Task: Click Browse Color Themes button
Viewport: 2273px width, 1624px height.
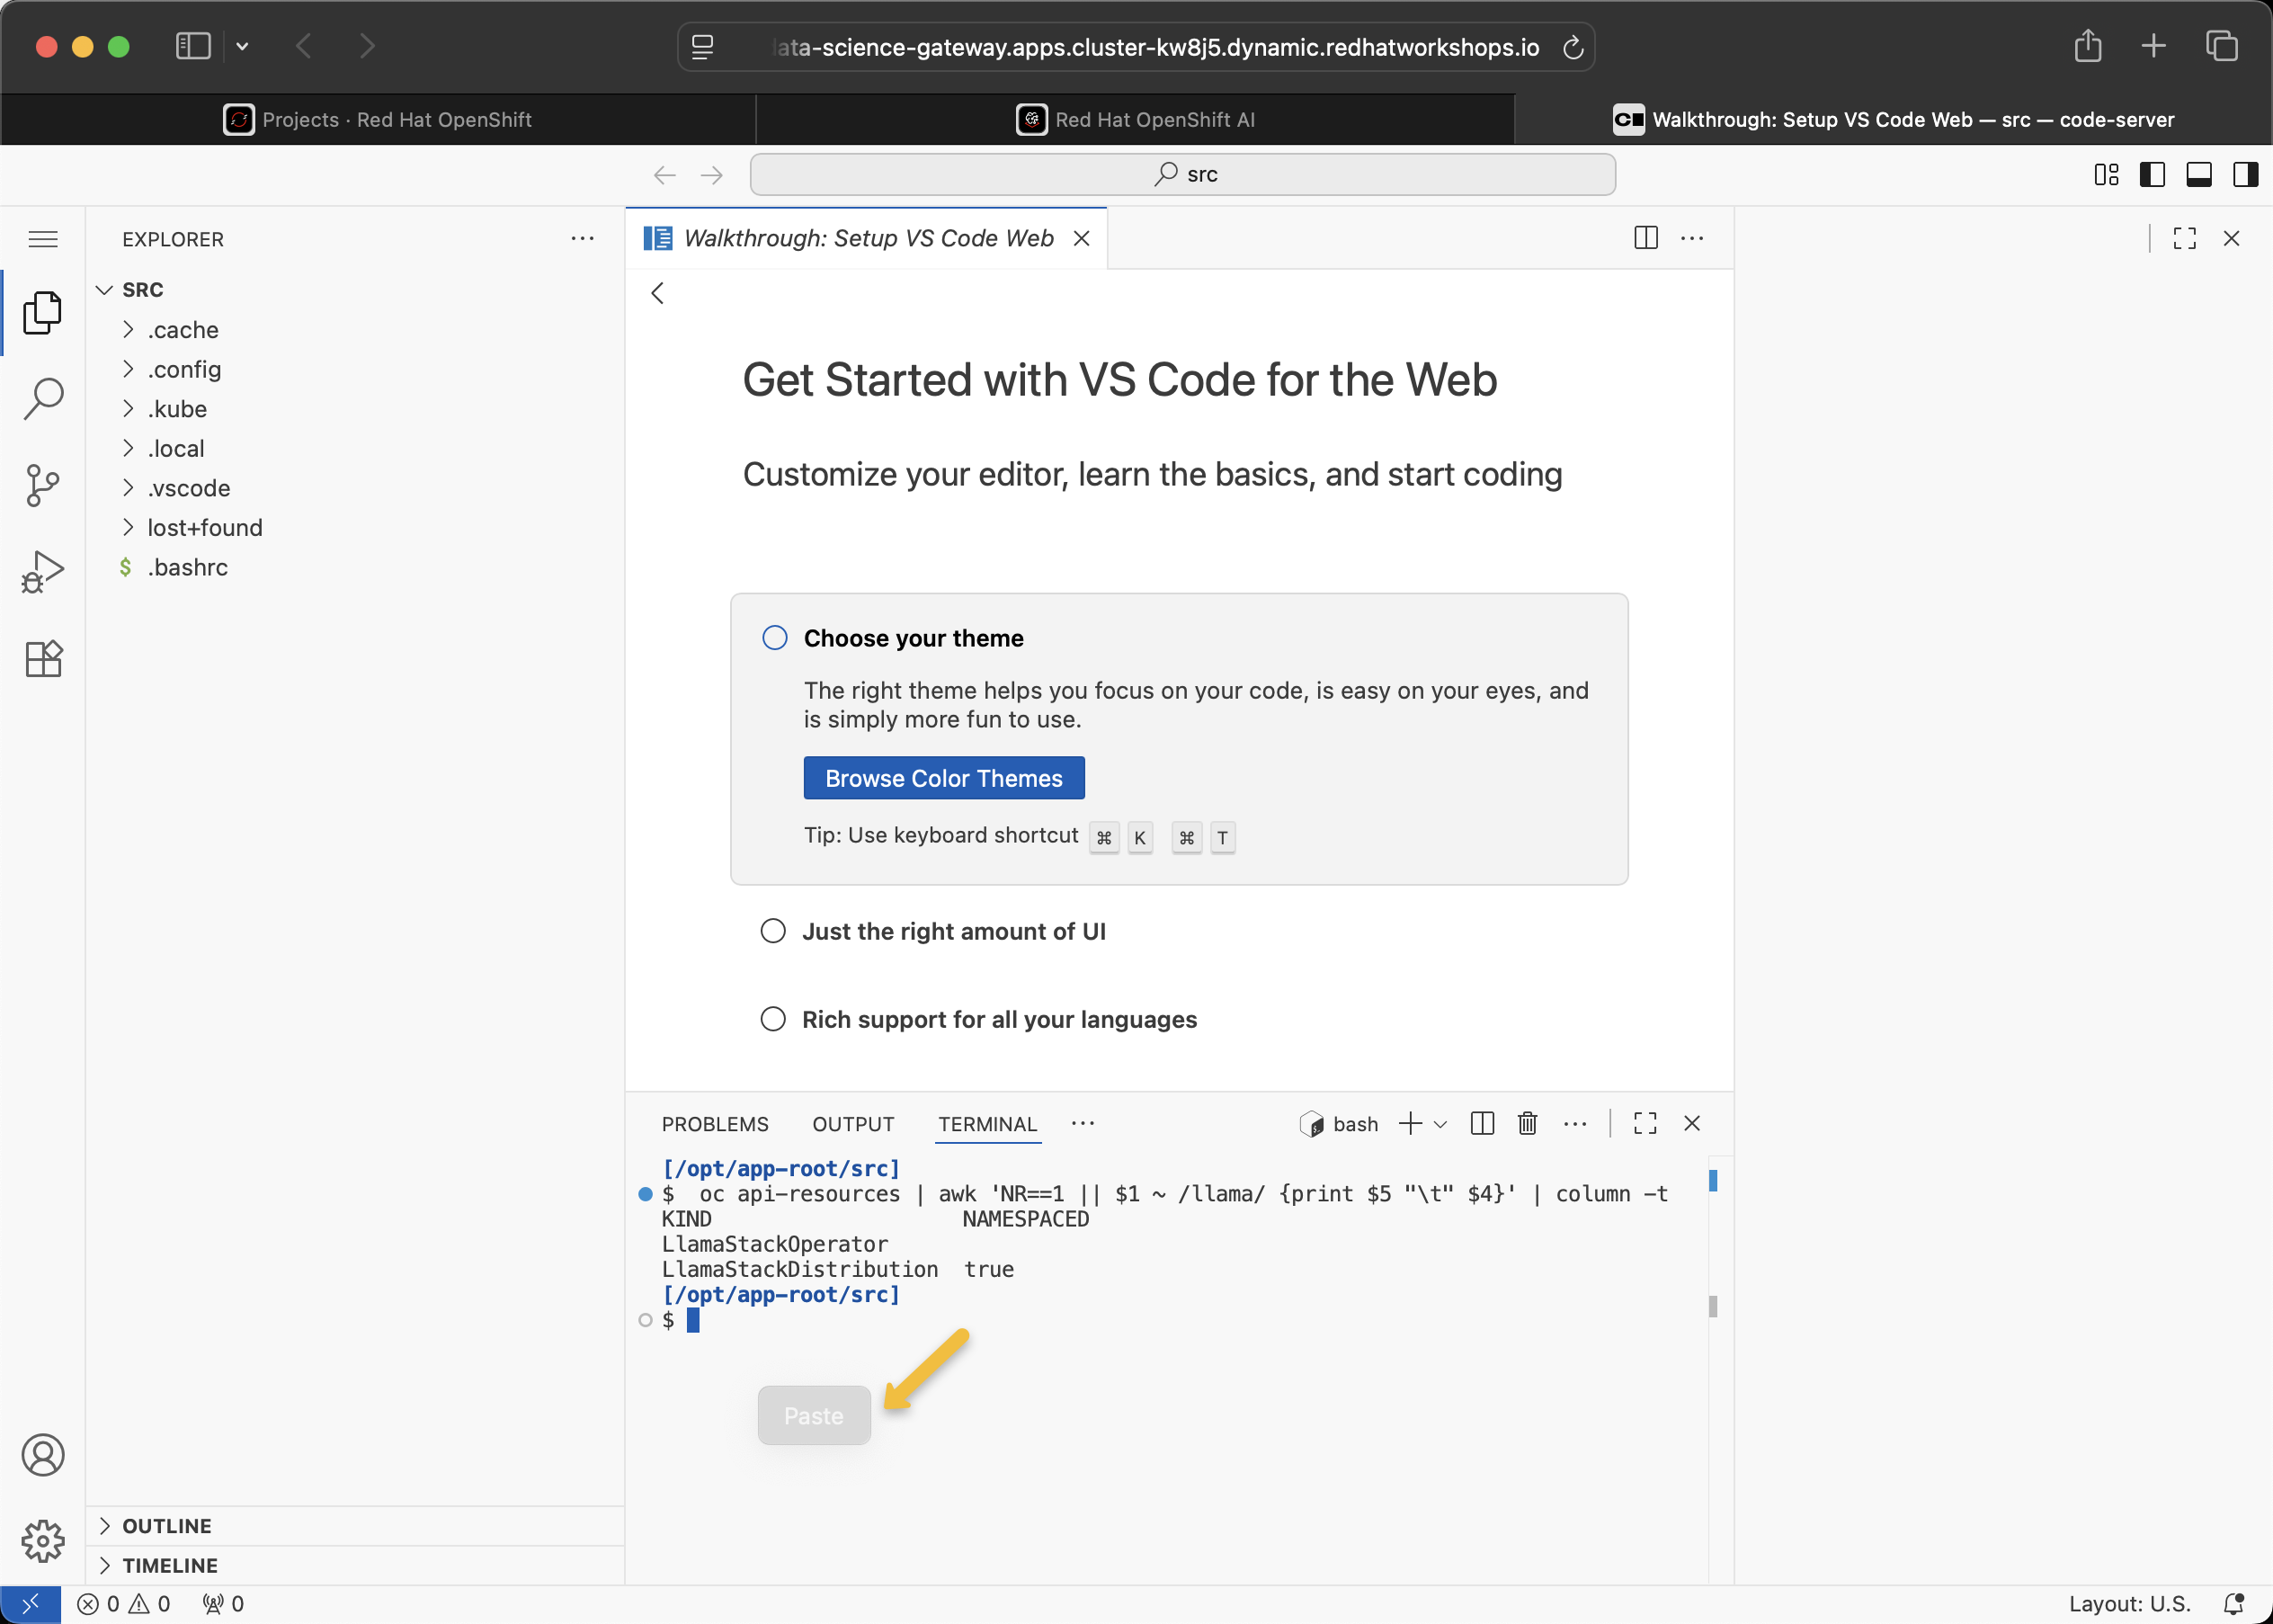Action: [x=943, y=778]
